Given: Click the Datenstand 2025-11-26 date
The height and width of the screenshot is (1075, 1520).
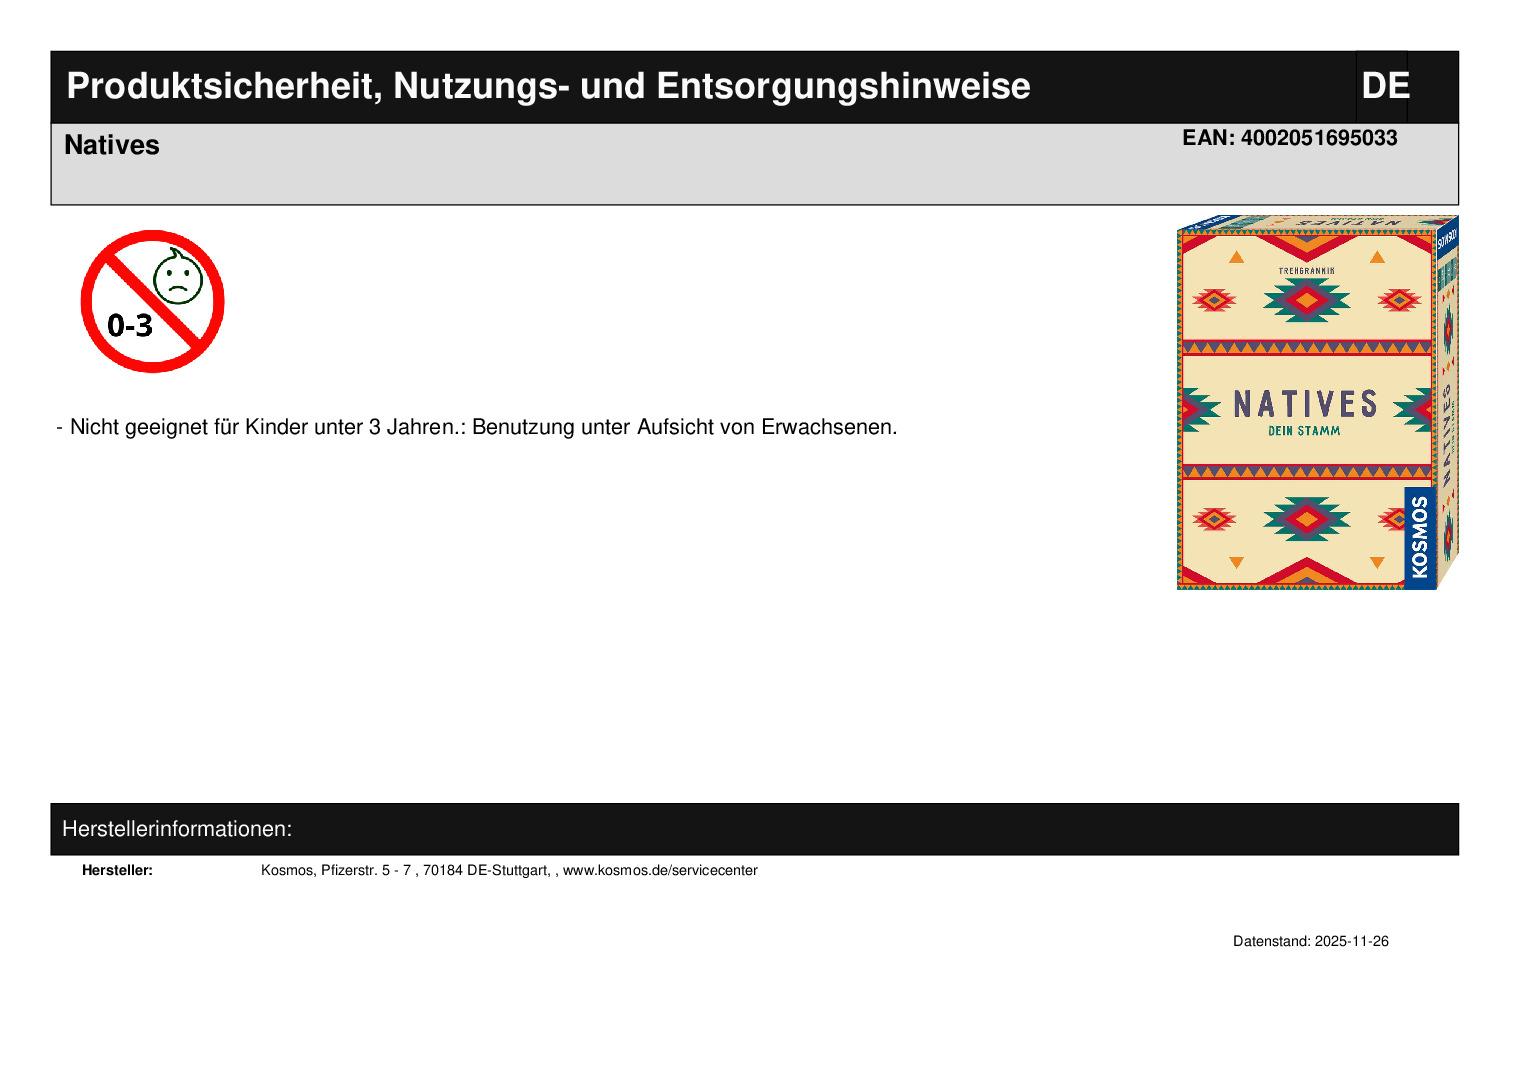Looking at the screenshot, I should pos(1310,942).
